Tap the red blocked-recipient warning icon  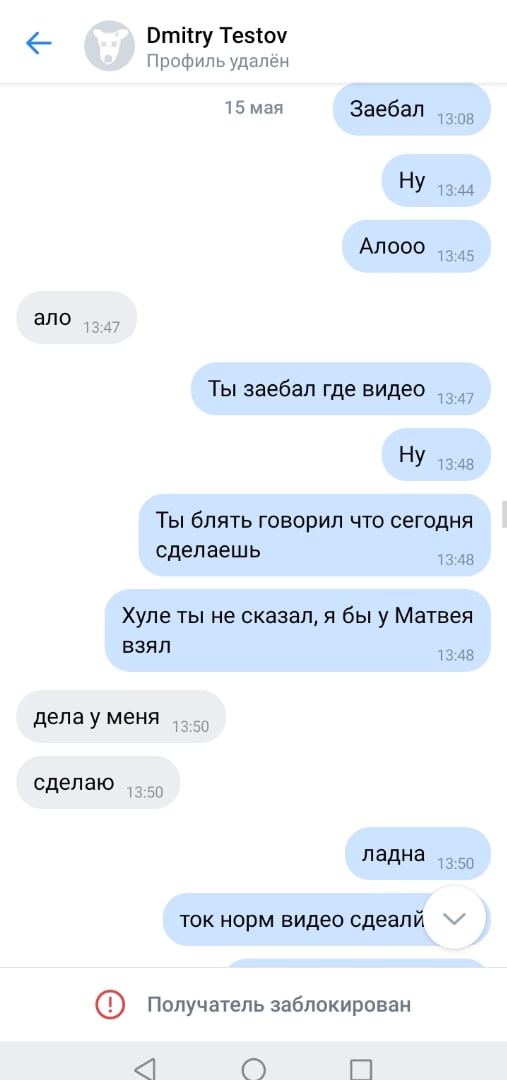click(x=110, y=1004)
